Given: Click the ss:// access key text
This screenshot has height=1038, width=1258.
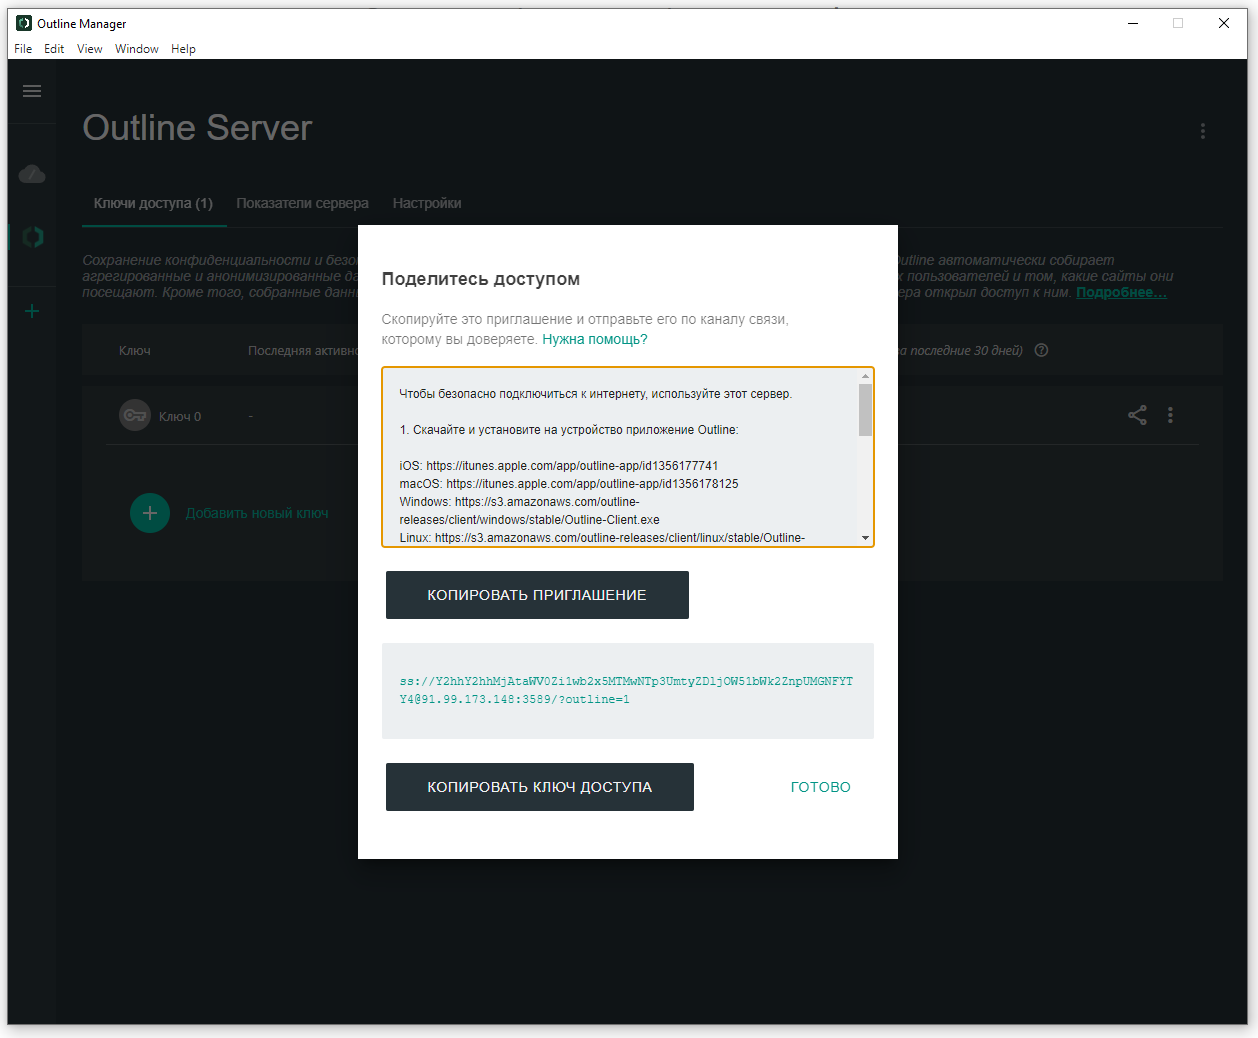Looking at the screenshot, I should 626,690.
